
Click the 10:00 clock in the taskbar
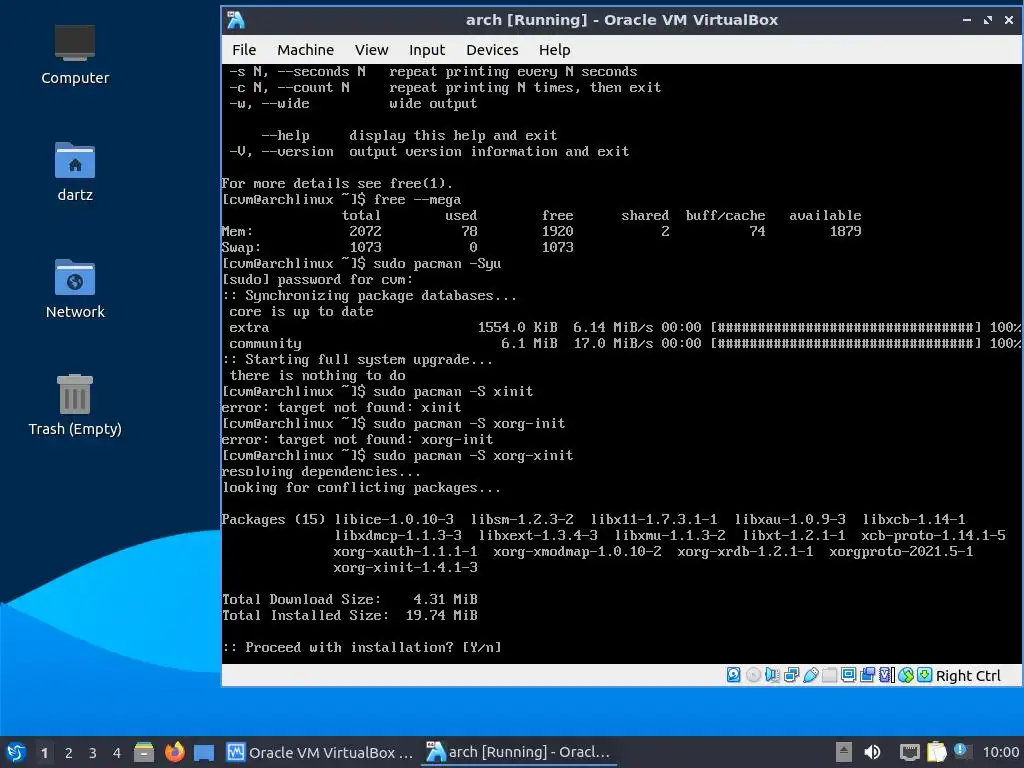[x=1000, y=752]
